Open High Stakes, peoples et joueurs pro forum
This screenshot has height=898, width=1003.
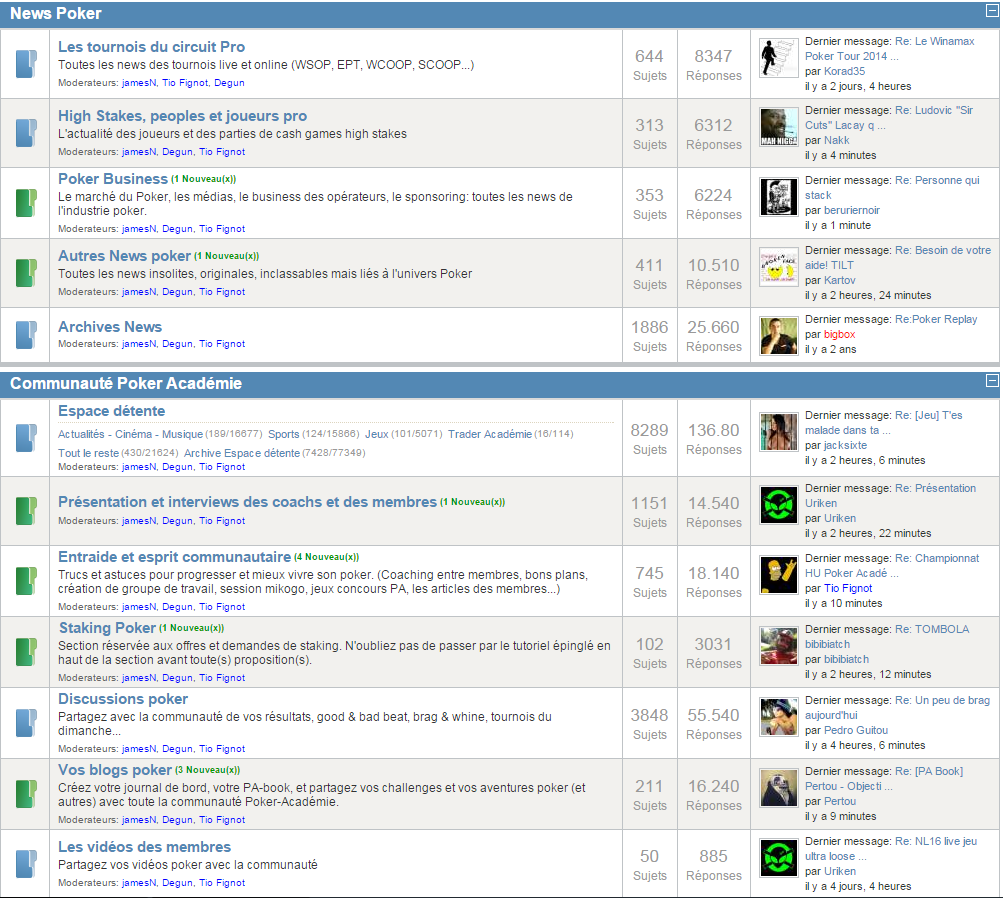coord(182,116)
